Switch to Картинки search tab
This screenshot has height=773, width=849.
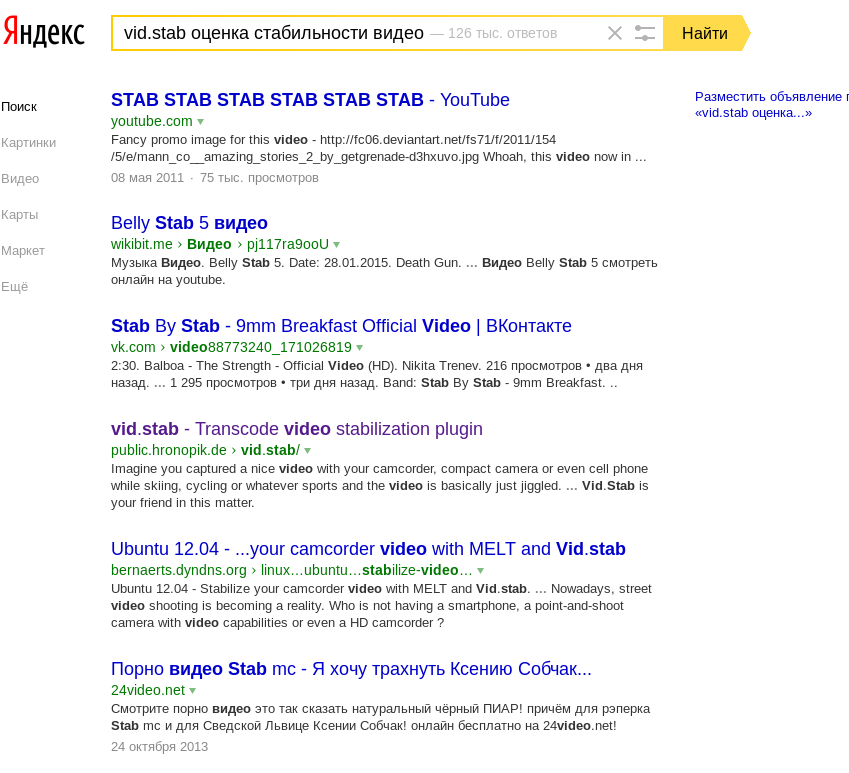tap(29, 142)
